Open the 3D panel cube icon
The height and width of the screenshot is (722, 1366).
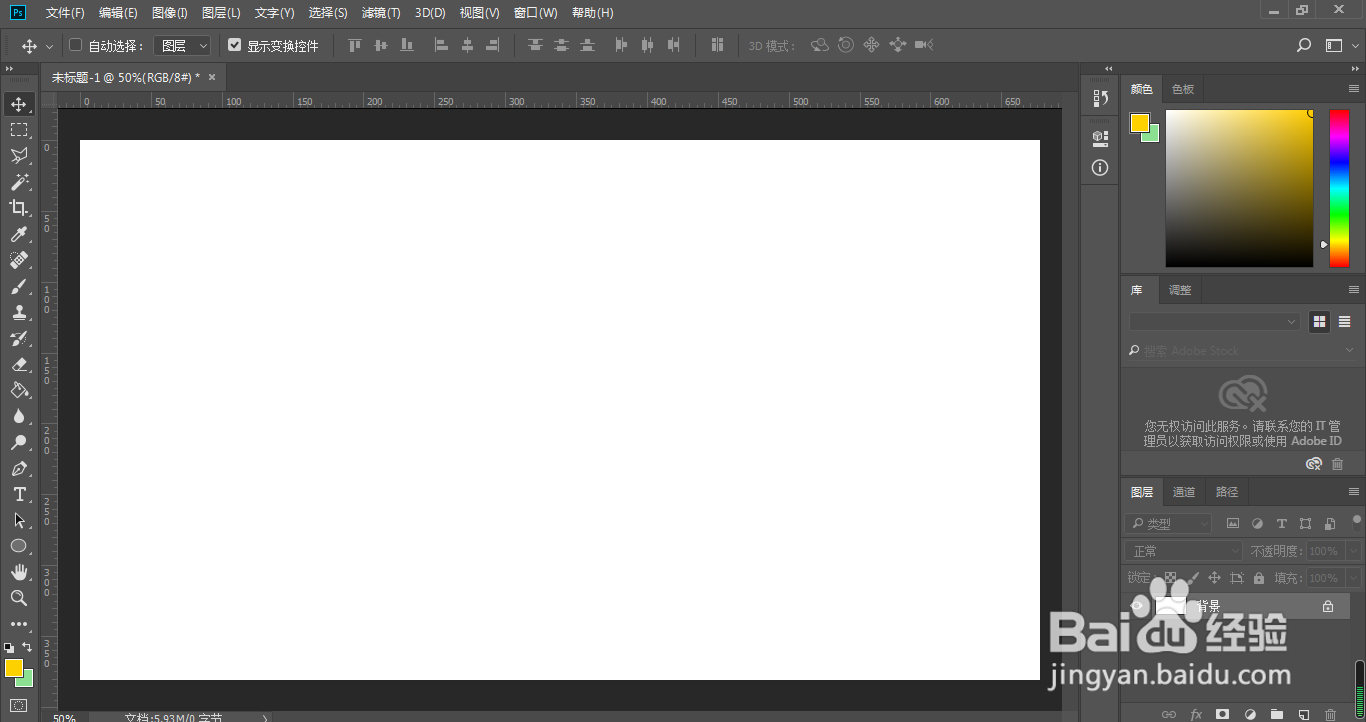click(1100, 136)
